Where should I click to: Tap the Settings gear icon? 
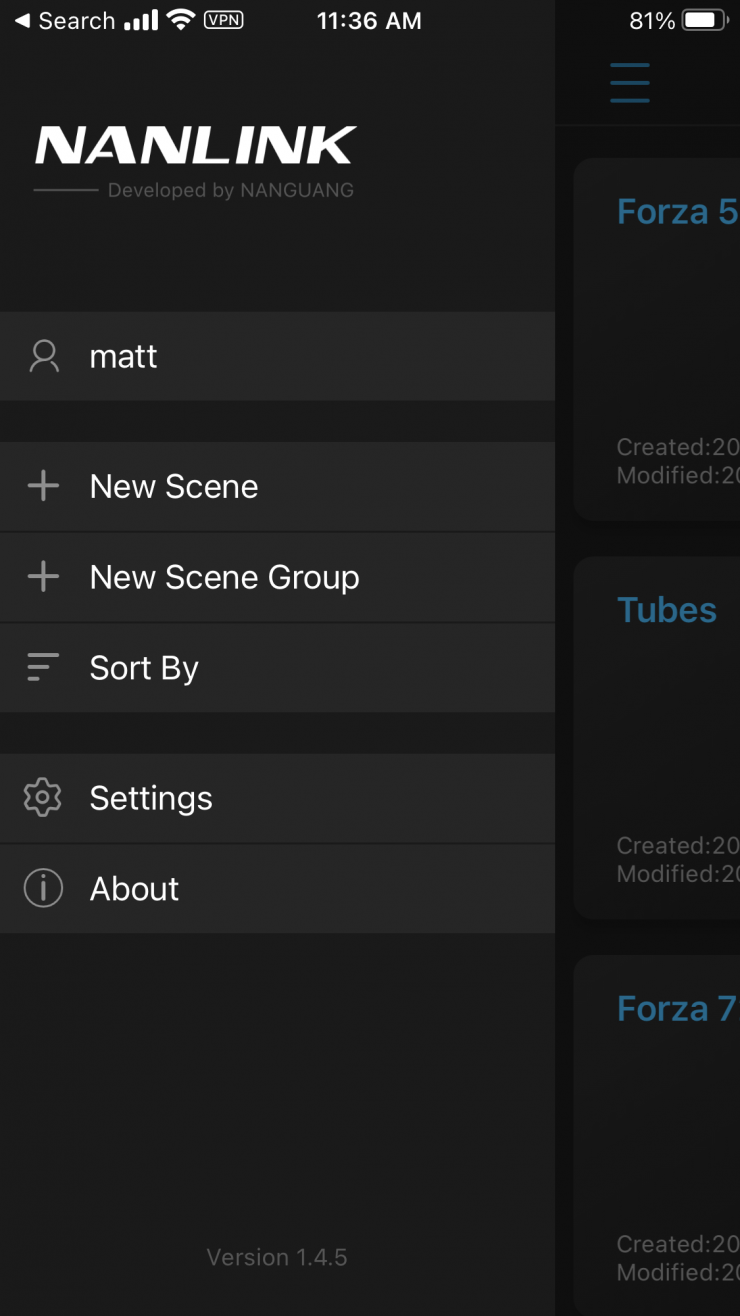pyautogui.click(x=43, y=798)
